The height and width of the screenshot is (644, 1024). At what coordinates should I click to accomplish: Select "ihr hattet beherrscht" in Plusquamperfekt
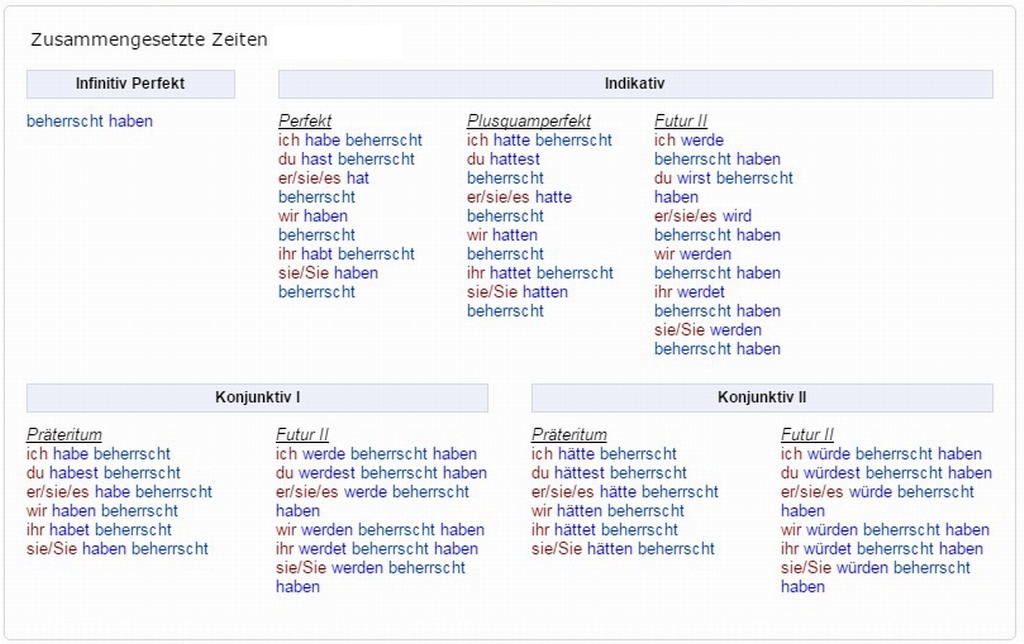click(540, 273)
